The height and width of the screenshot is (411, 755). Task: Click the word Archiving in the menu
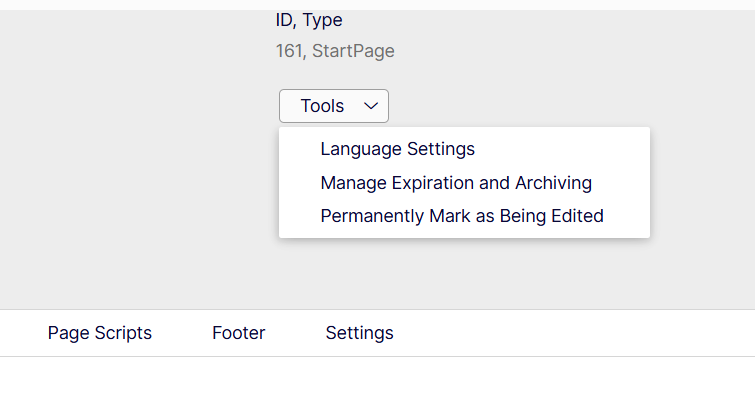pos(553,183)
